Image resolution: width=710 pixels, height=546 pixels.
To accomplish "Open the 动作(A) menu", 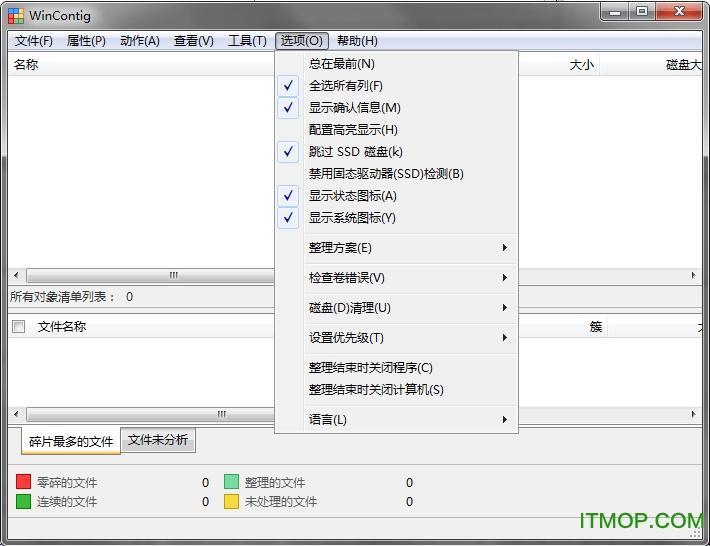I will [x=140, y=41].
